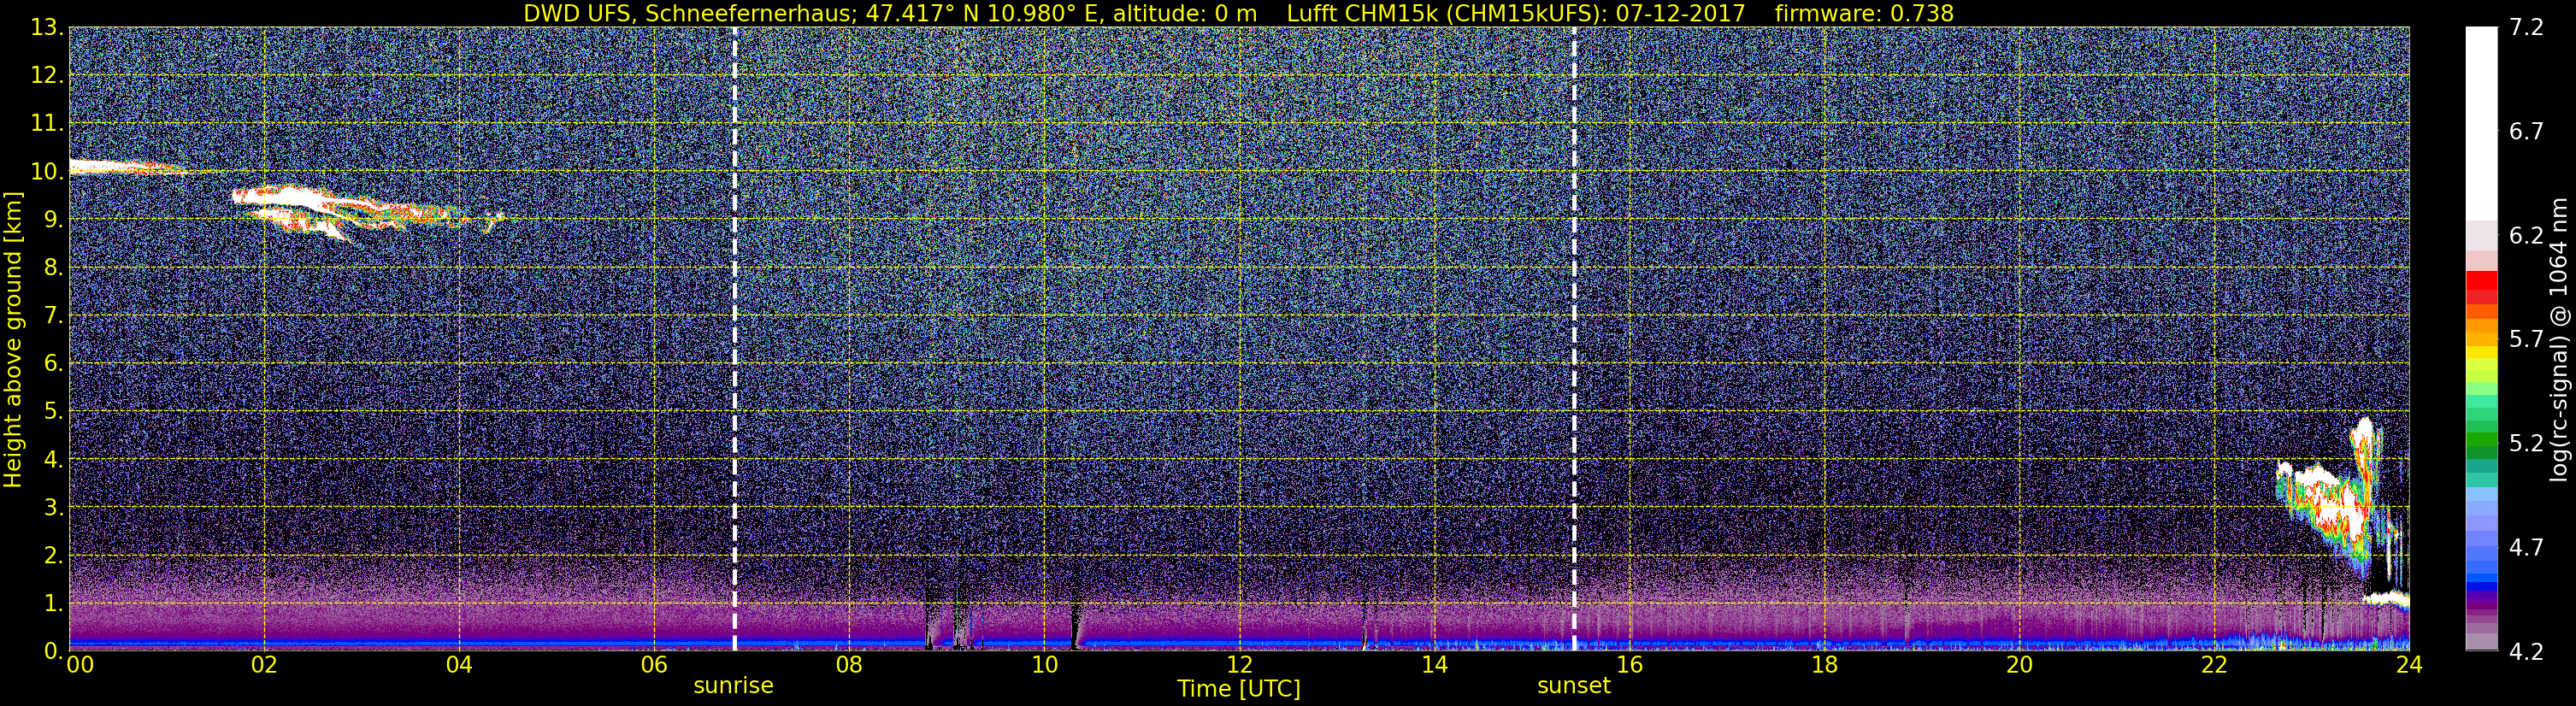Click the '6.7' colorbar scale value
This screenshot has height=706, width=2576.
tap(2526, 132)
